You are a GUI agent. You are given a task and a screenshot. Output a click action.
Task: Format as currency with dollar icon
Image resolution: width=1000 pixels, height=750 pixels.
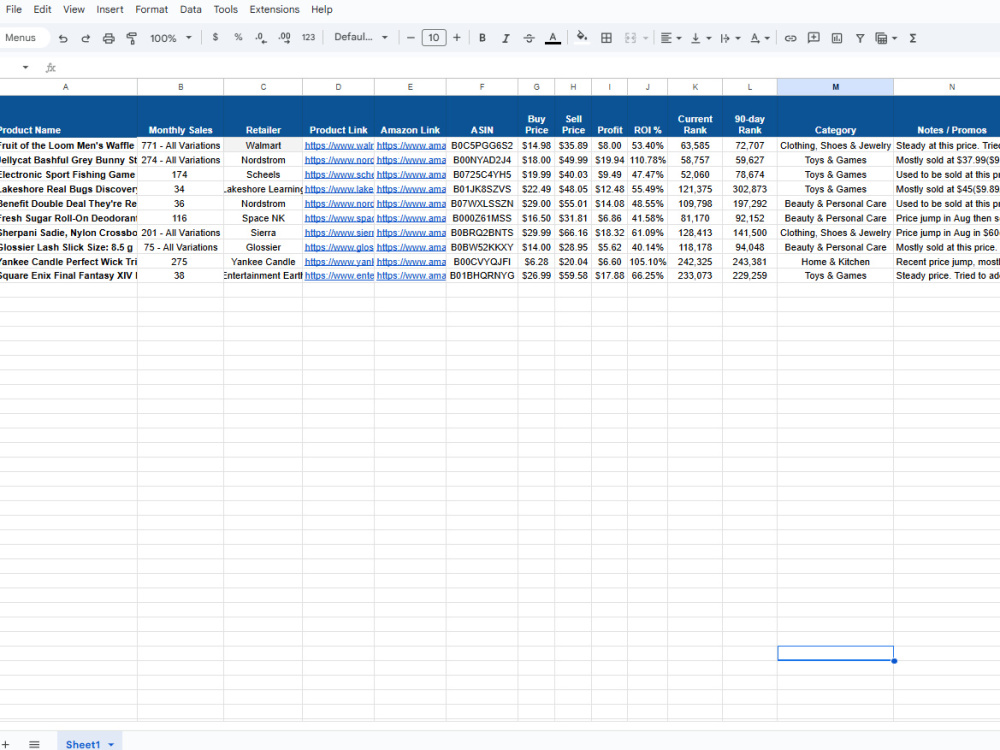[215, 38]
